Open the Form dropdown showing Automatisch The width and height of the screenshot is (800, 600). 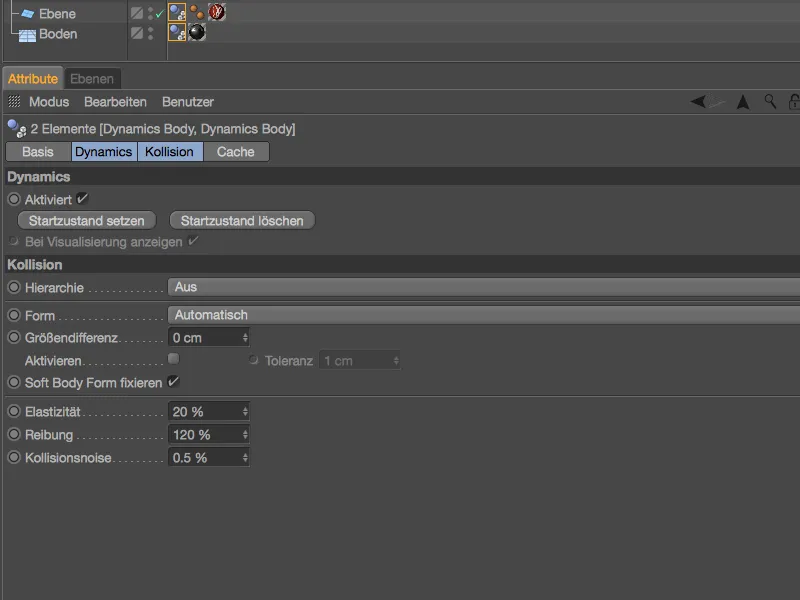pyautogui.click(x=484, y=315)
